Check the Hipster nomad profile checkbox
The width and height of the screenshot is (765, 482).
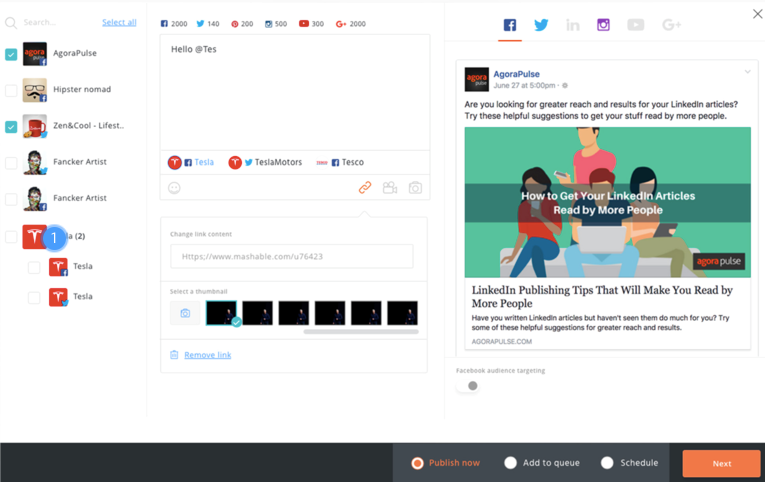click(11, 90)
